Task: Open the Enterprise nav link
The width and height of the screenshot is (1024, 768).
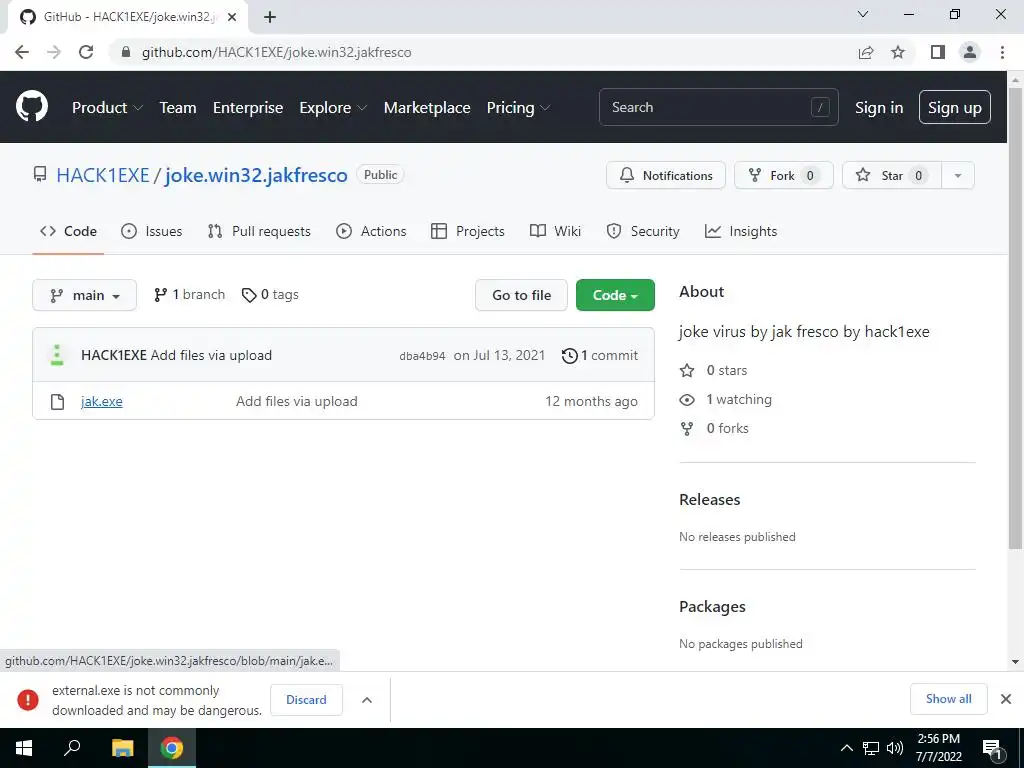Action: coord(248,107)
